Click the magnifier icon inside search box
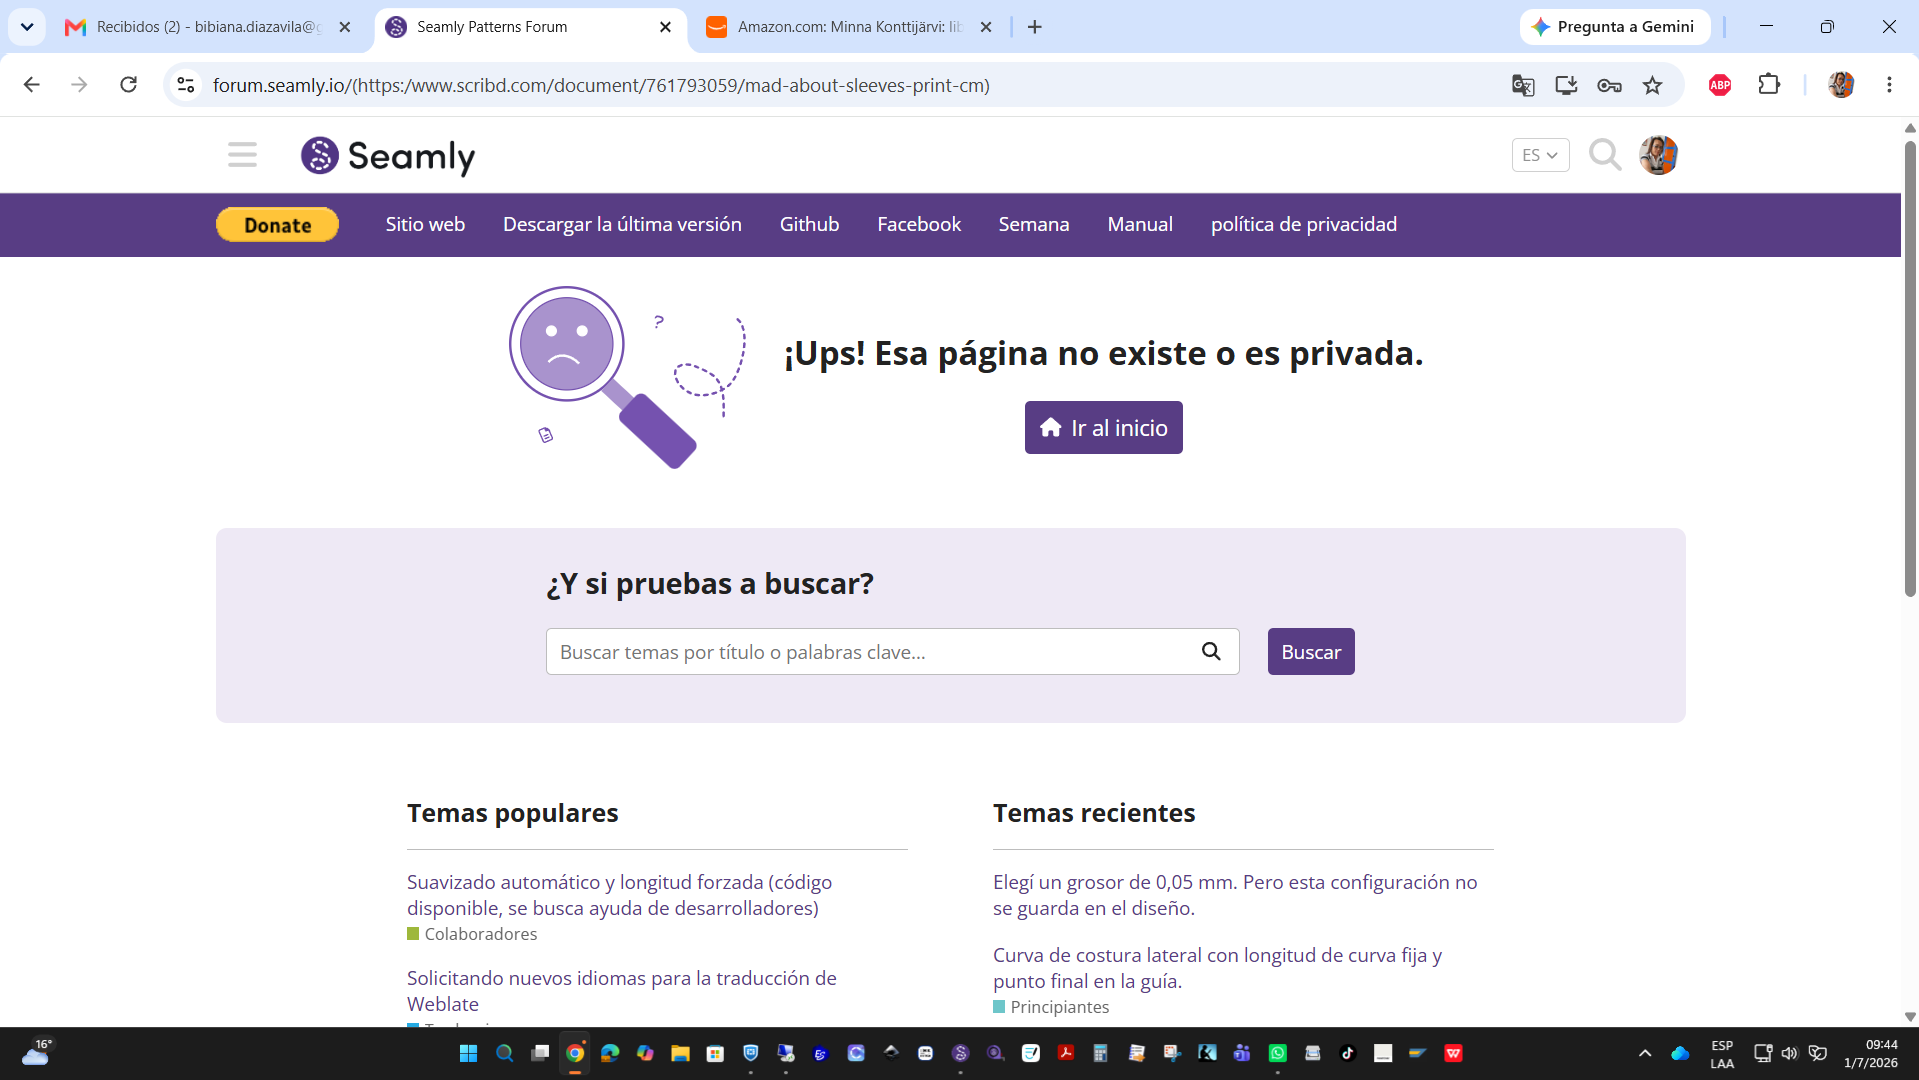The width and height of the screenshot is (1919, 1080). (x=1211, y=651)
